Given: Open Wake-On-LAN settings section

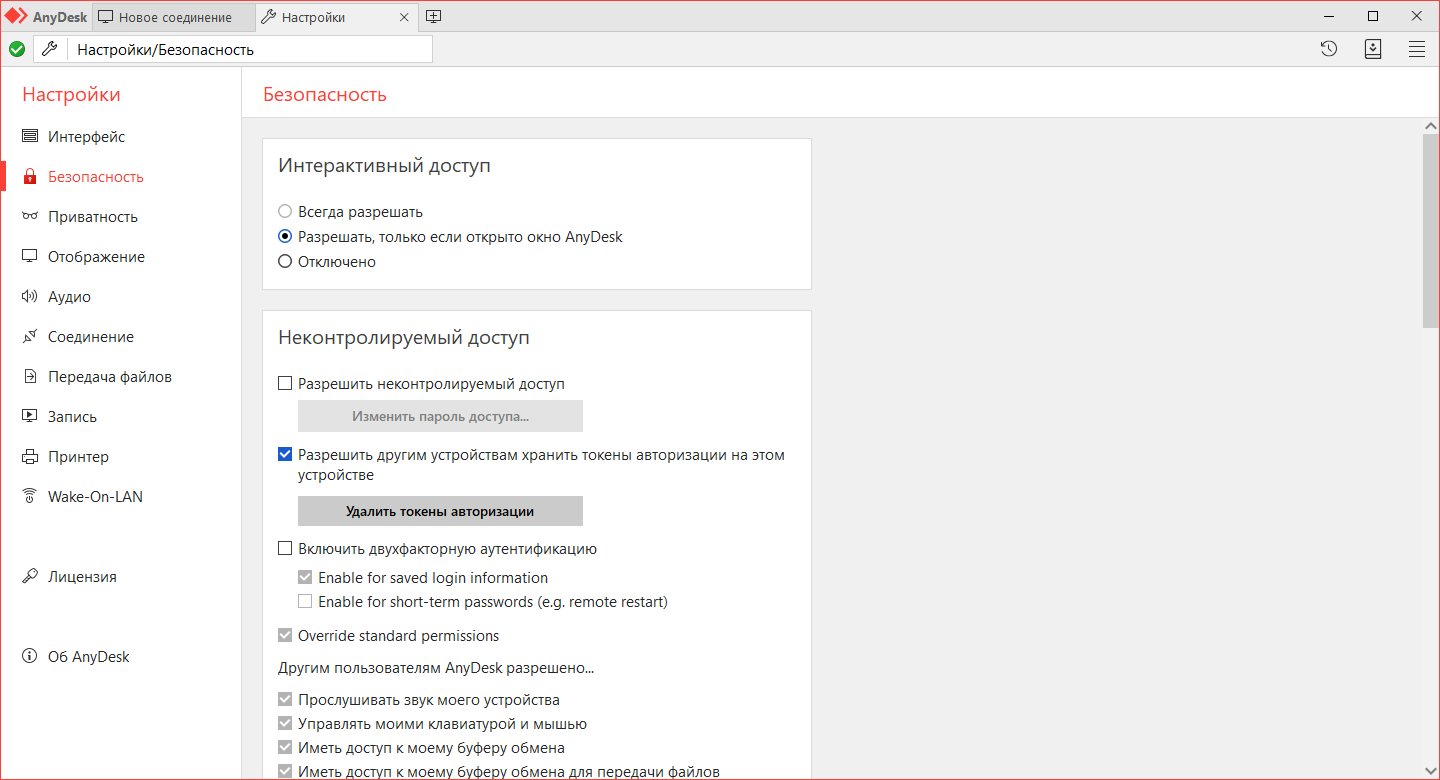Looking at the screenshot, I should tap(120, 497).
